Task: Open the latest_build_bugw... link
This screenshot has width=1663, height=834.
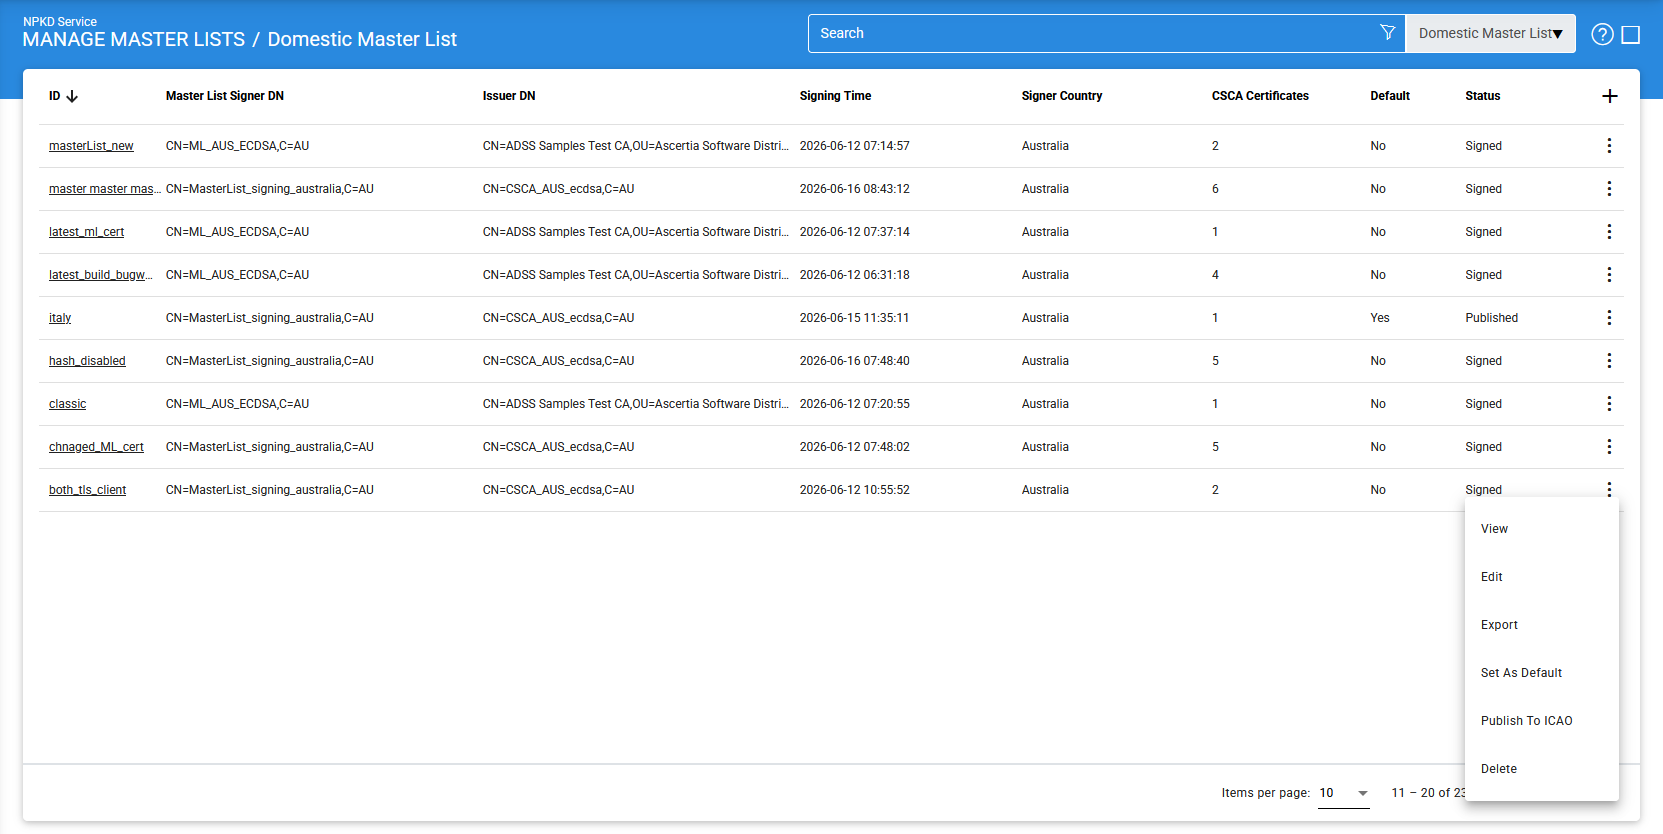Action: point(100,275)
